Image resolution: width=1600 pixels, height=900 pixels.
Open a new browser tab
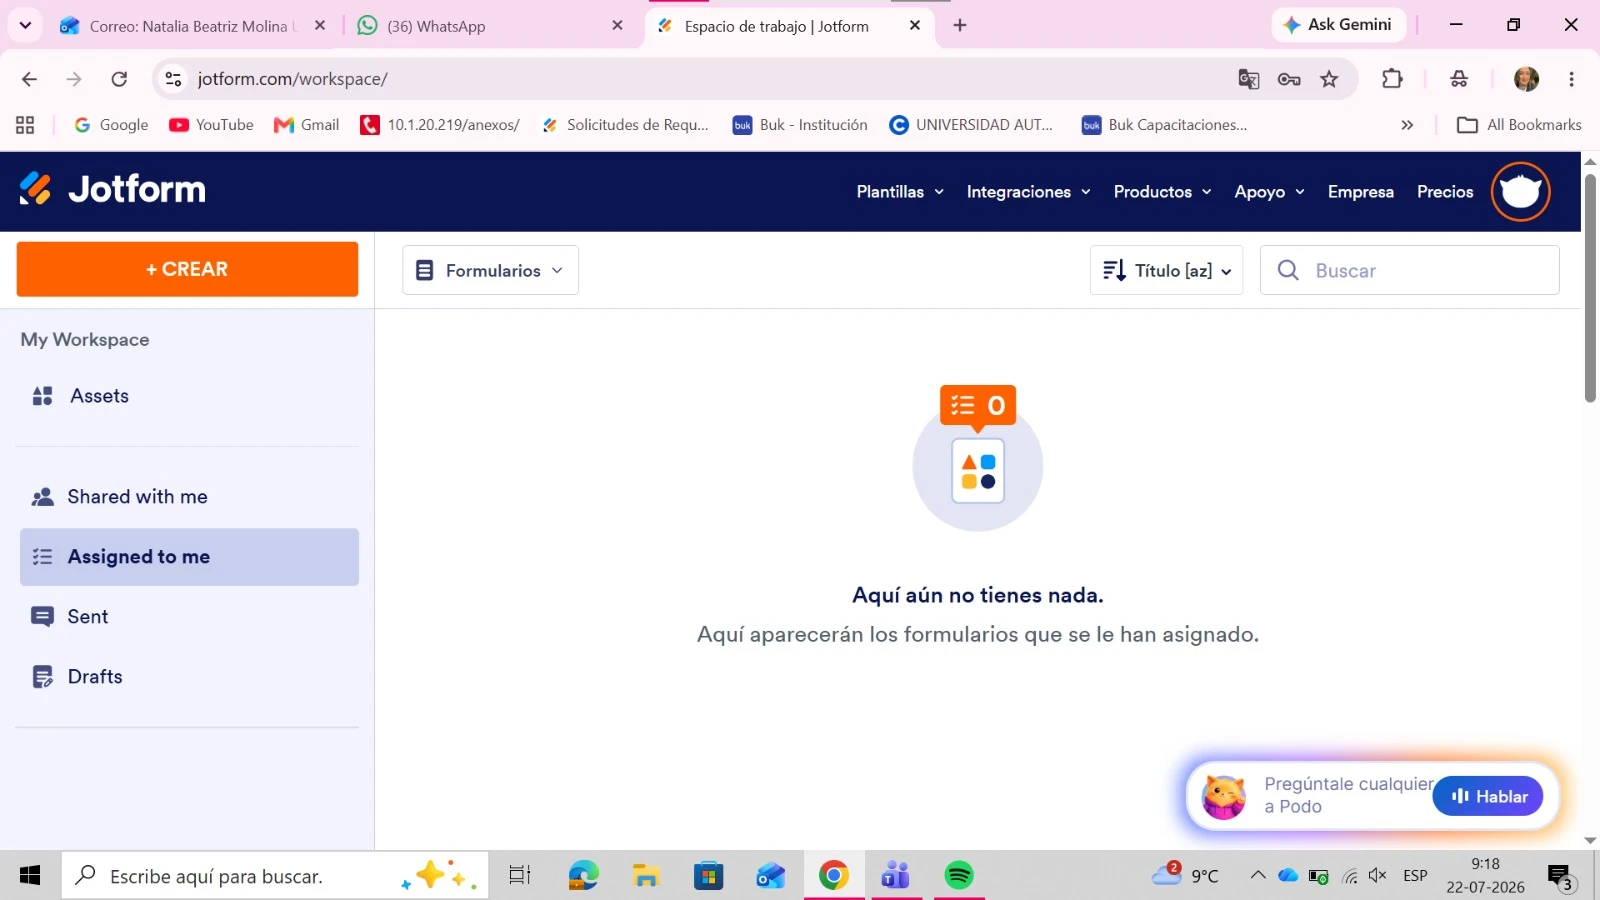(x=960, y=25)
